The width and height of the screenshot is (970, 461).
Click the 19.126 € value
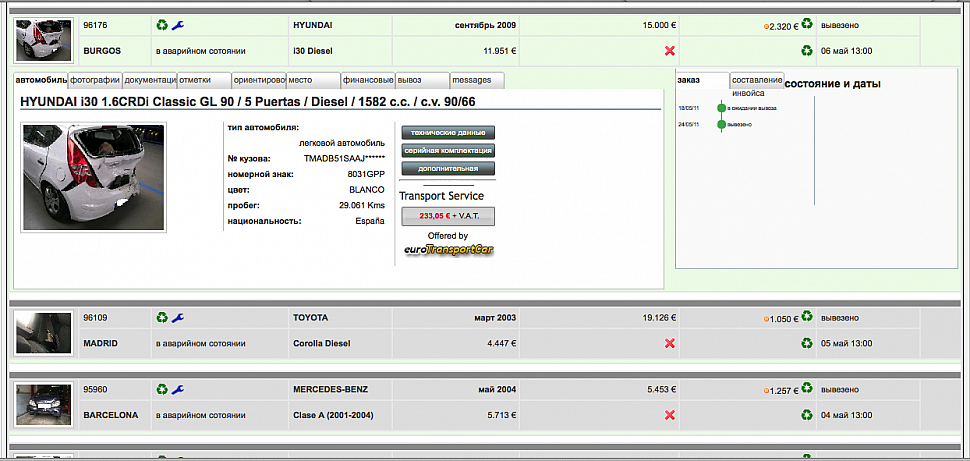click(659, 318)
